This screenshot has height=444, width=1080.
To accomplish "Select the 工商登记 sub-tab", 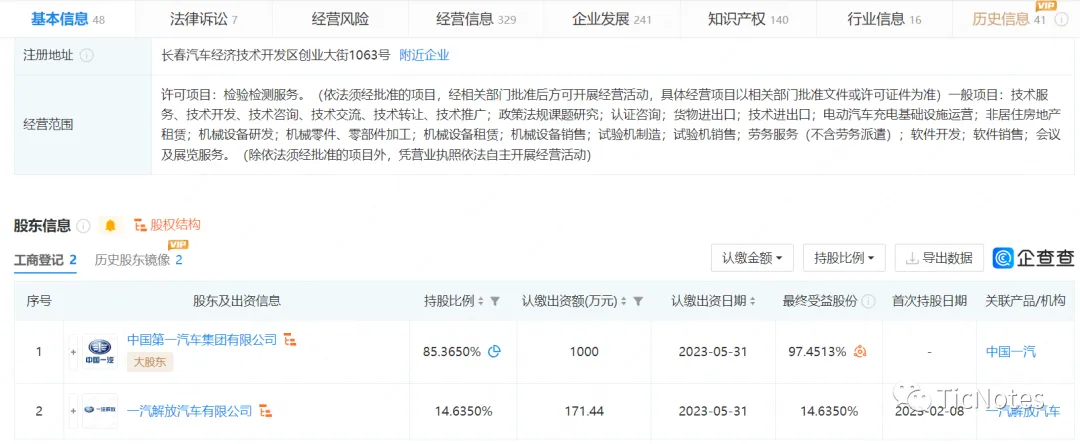I will click(45, 260).
